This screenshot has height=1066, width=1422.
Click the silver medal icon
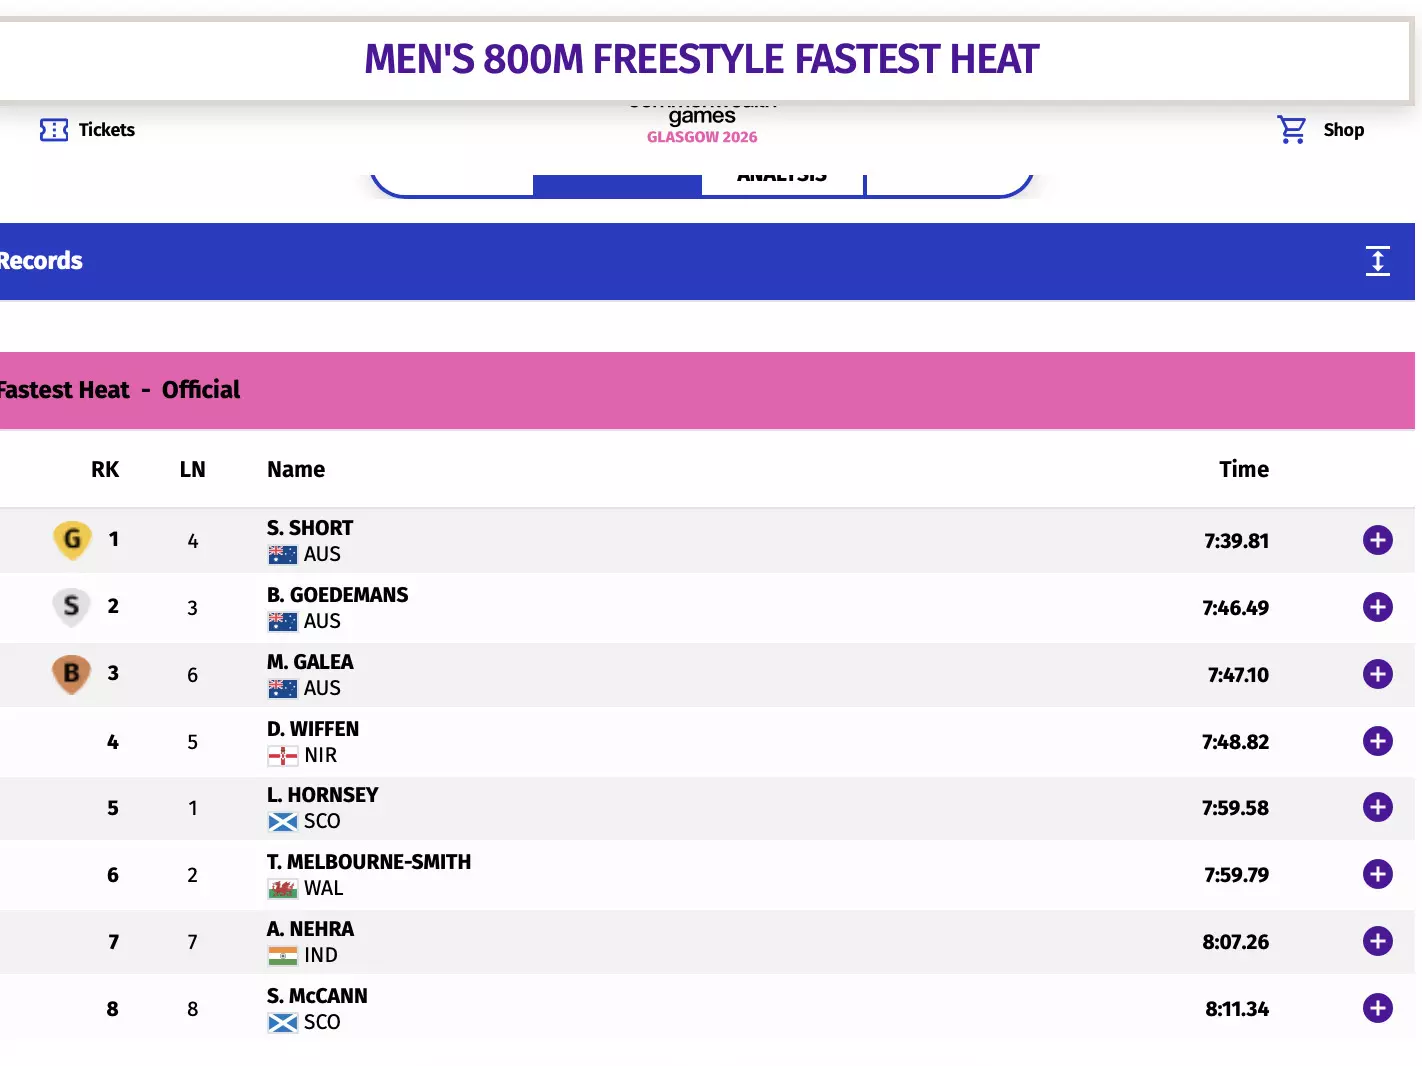(x=71, y=607)
